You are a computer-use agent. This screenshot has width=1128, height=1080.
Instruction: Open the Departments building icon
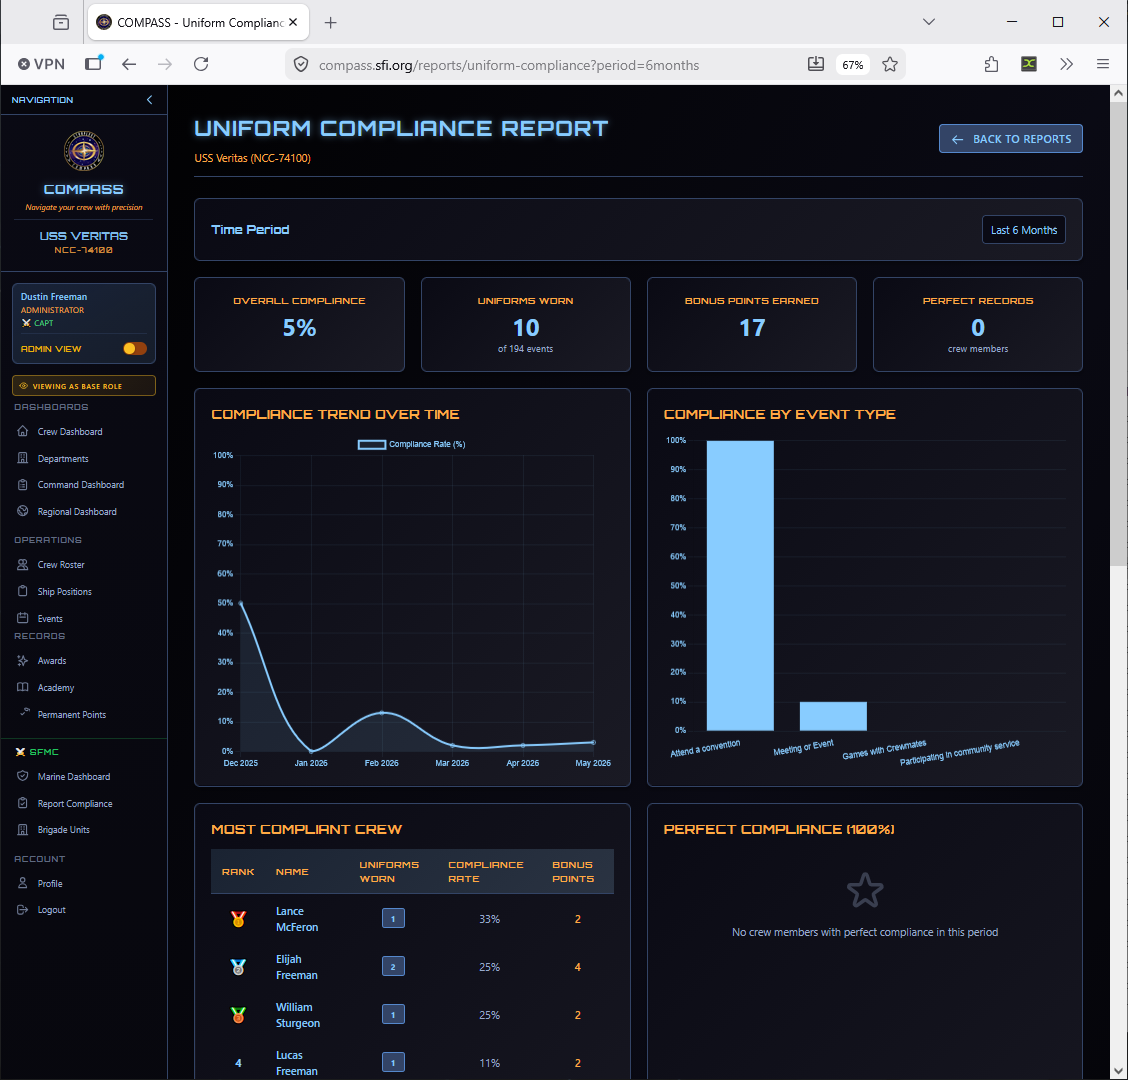pos(23,458)
